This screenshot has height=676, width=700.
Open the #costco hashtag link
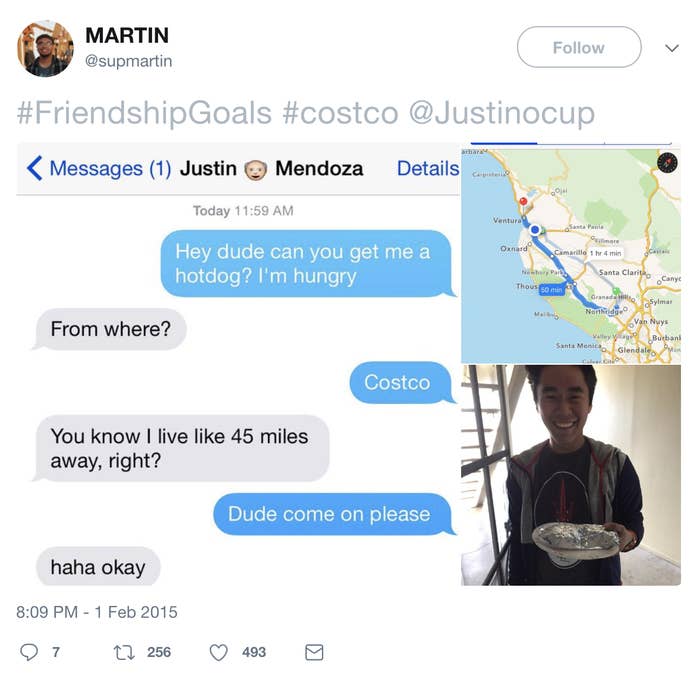pos(340,113)
